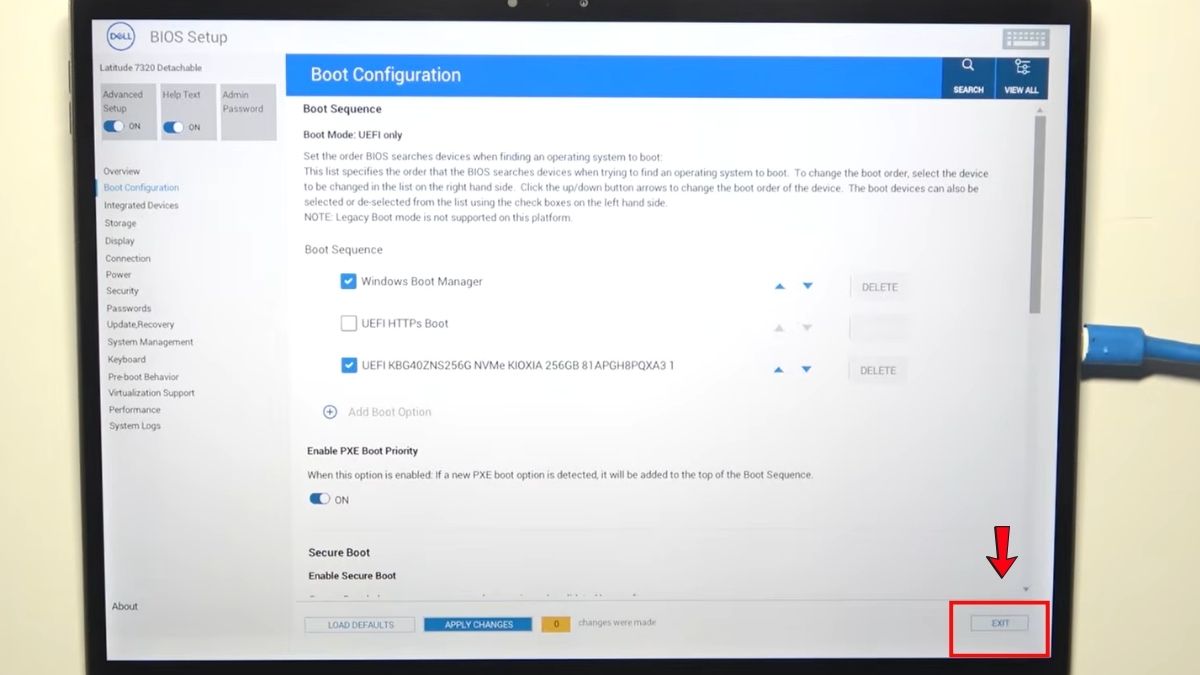1200x675 pixels.
Task: Click the changes counter badge
Action: click(x=556, y=624)
